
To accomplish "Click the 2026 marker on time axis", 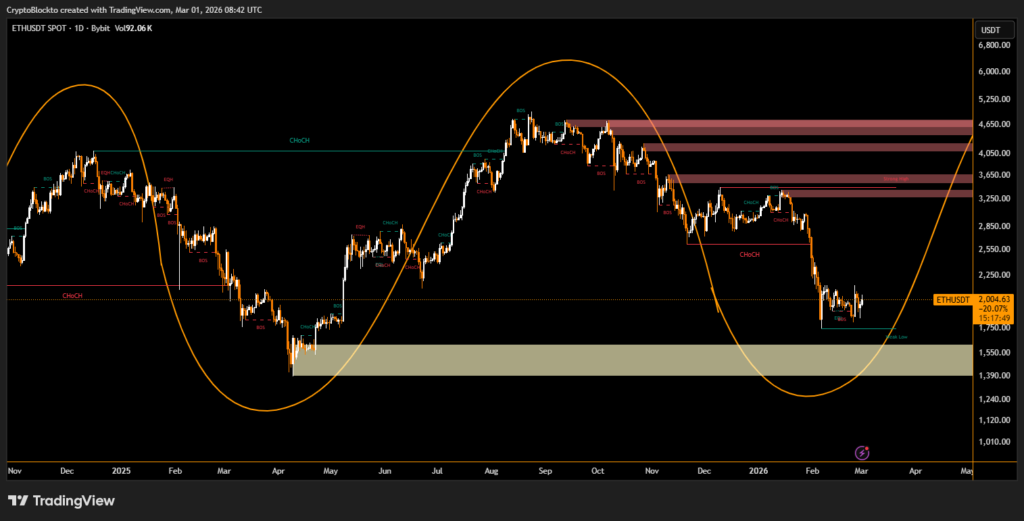I will click(758, 468).
